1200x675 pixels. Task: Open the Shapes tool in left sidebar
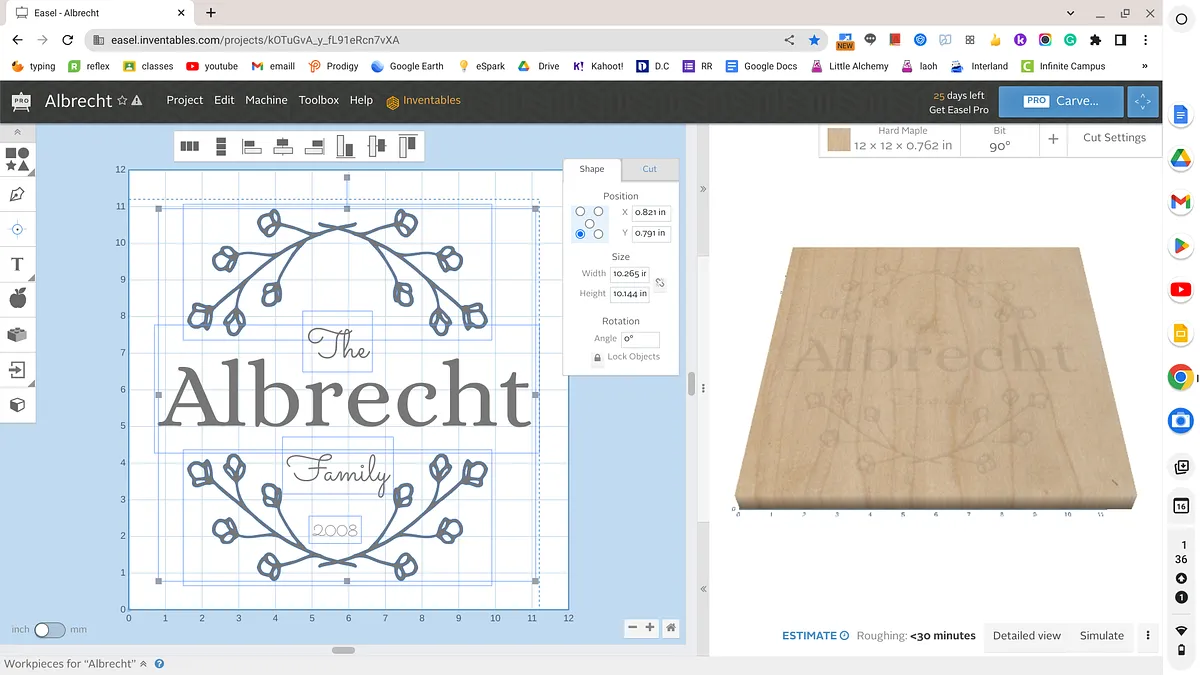pyautogui.click(x=17, y=159)
